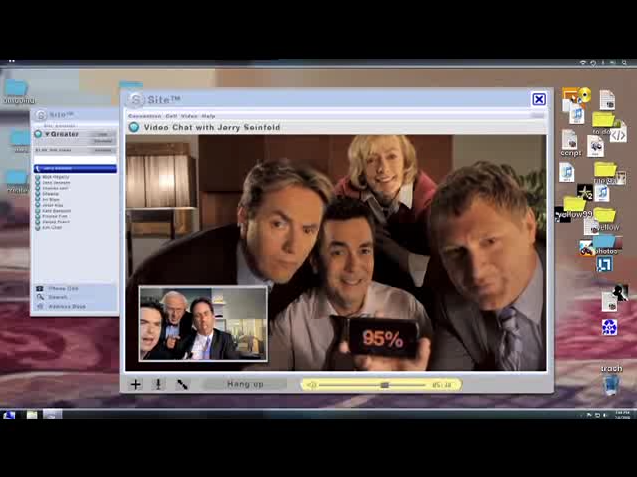Click the diagonal arrow fullscreen icon

click(182, 384)
